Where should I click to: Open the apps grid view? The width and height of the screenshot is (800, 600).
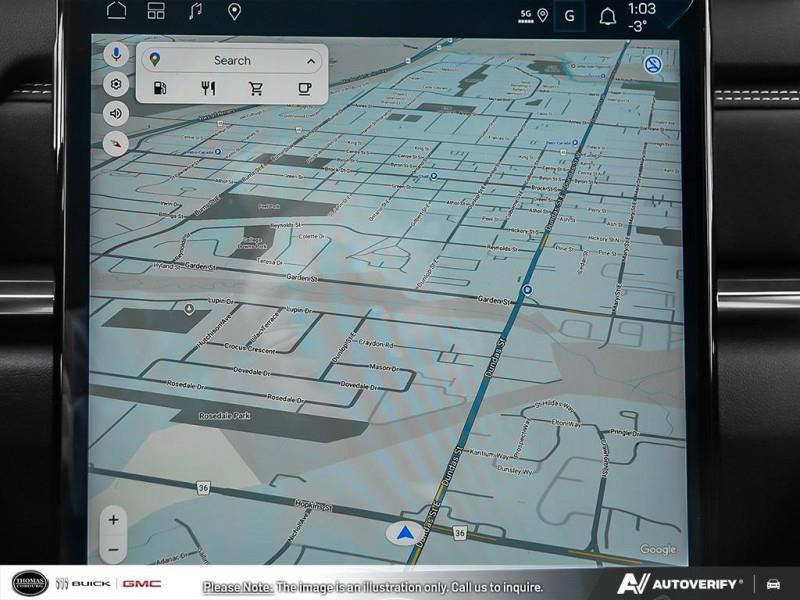pos(156,12)
